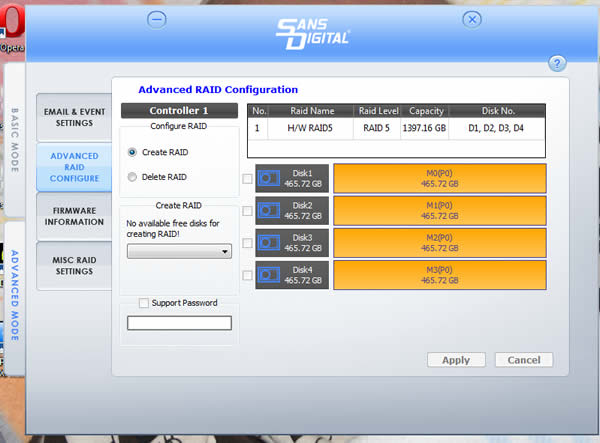Click the Disk No. column header
Viewport: 600px width, 443px height.
(x=498, y=111)
